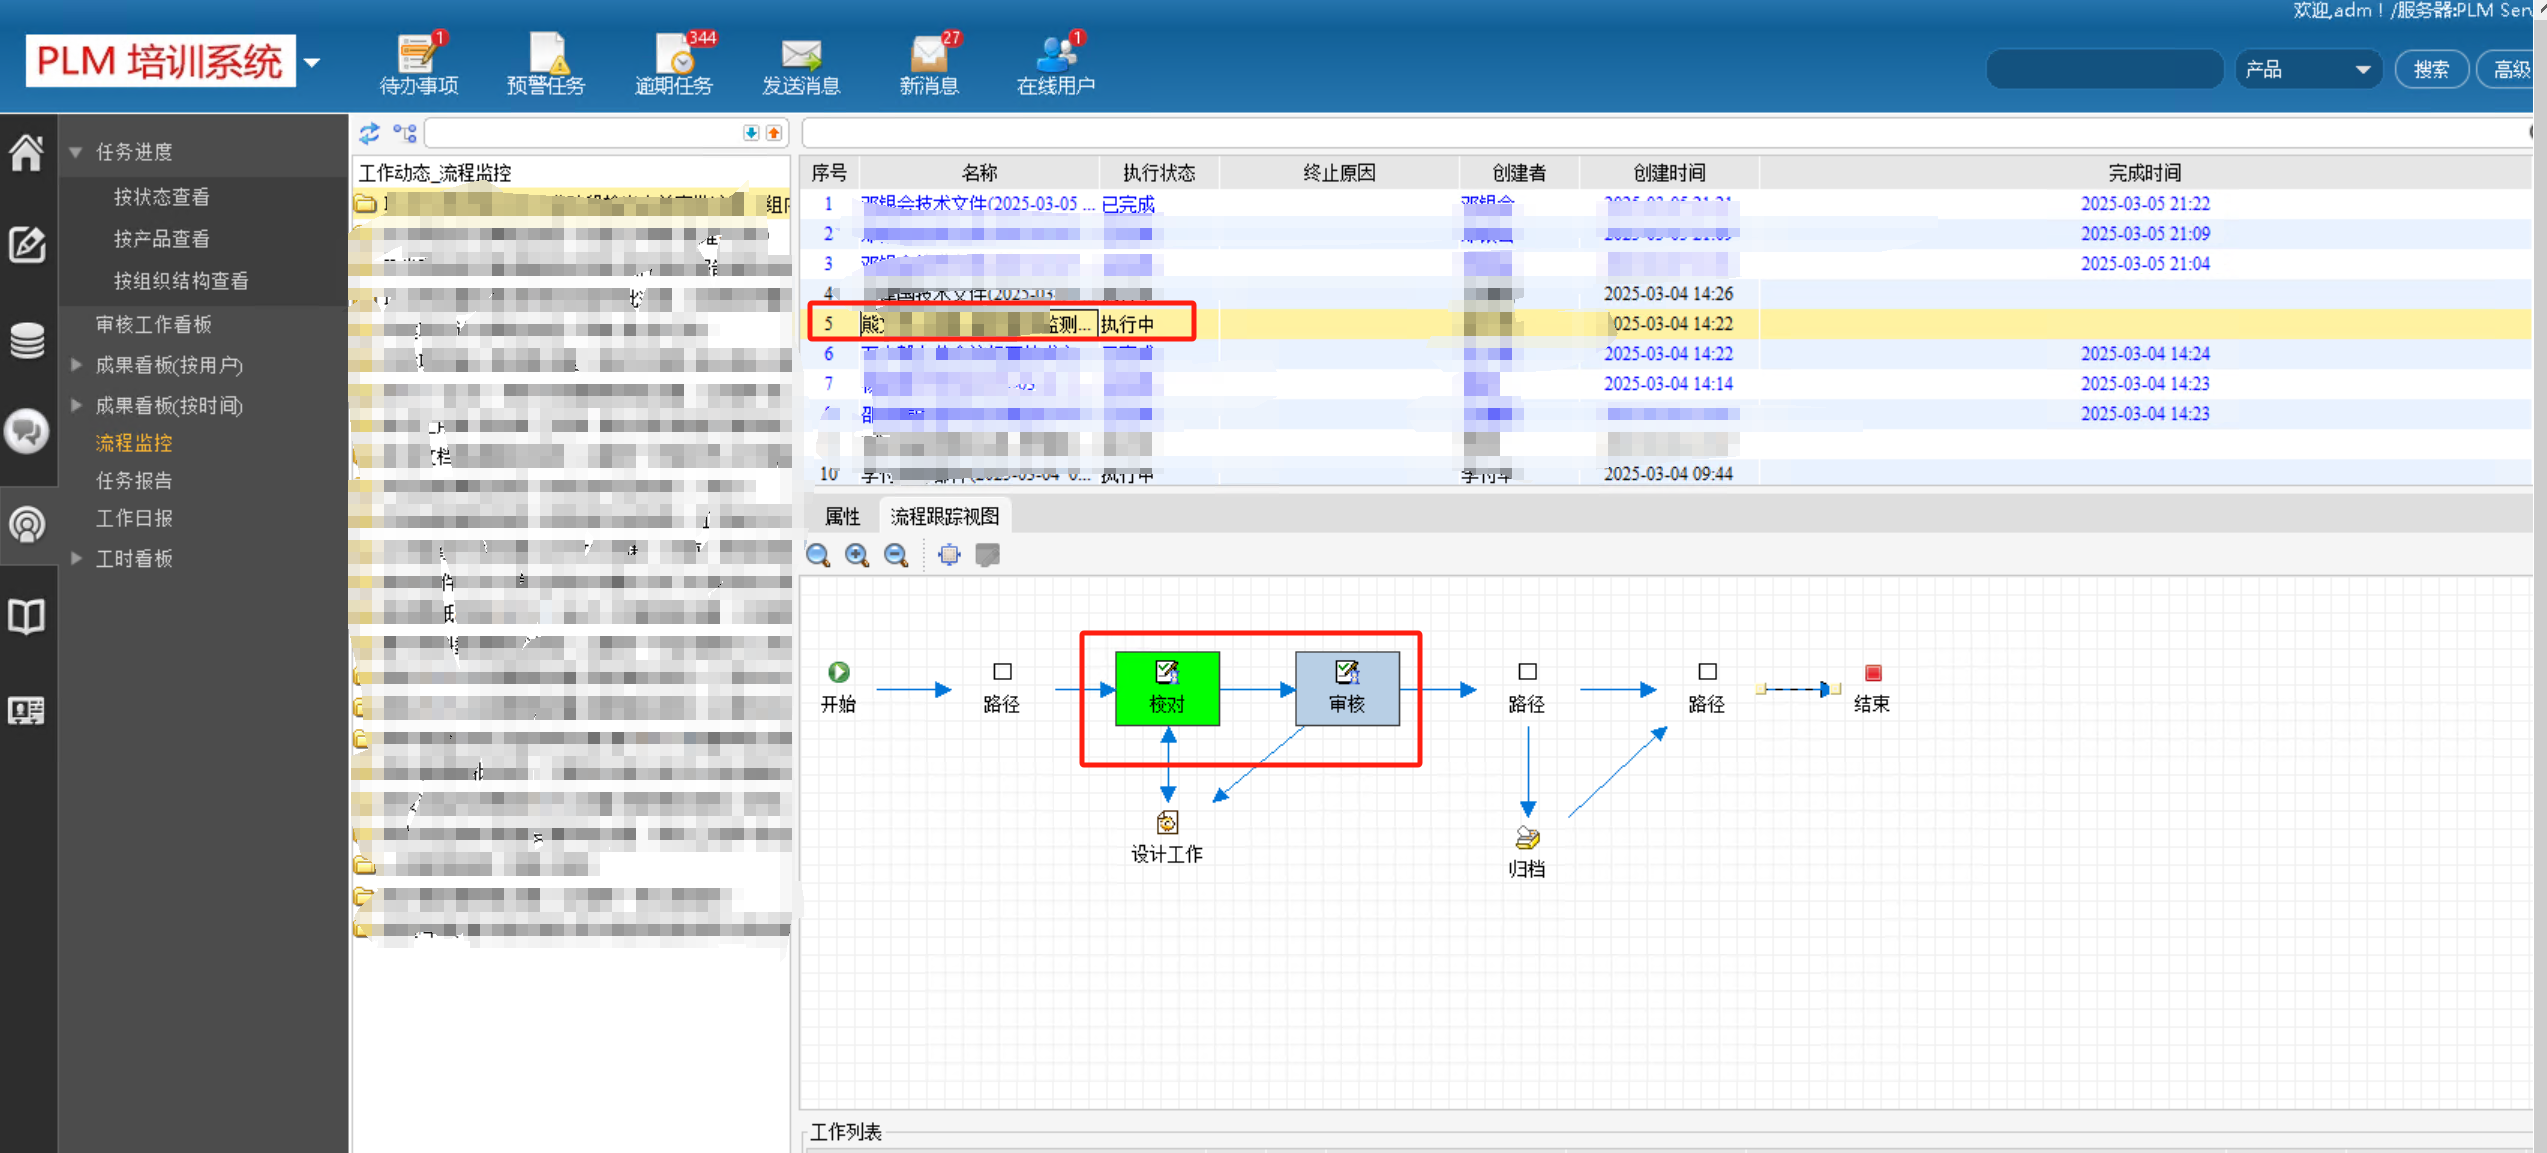Image resolution: width=2547 pixels, height=1153 pixels.
Task: Select the green 校对 workflow node
Action: point(1167,688)
